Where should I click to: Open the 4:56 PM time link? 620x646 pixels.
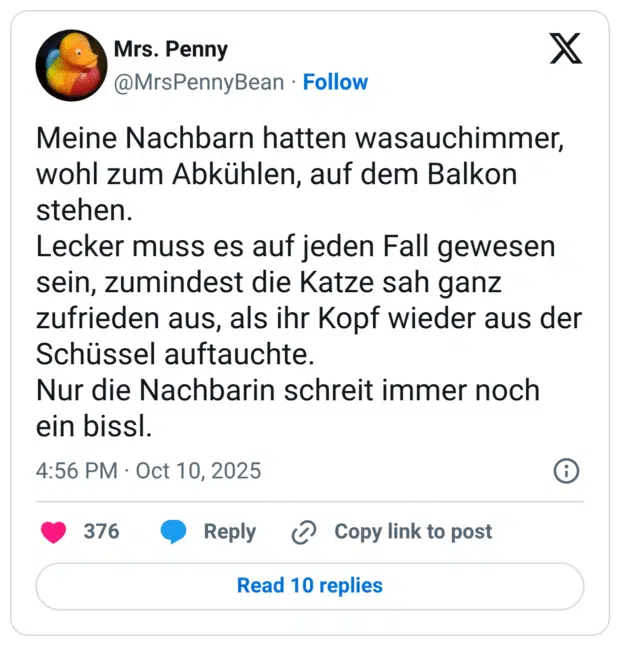click(76, 470)
